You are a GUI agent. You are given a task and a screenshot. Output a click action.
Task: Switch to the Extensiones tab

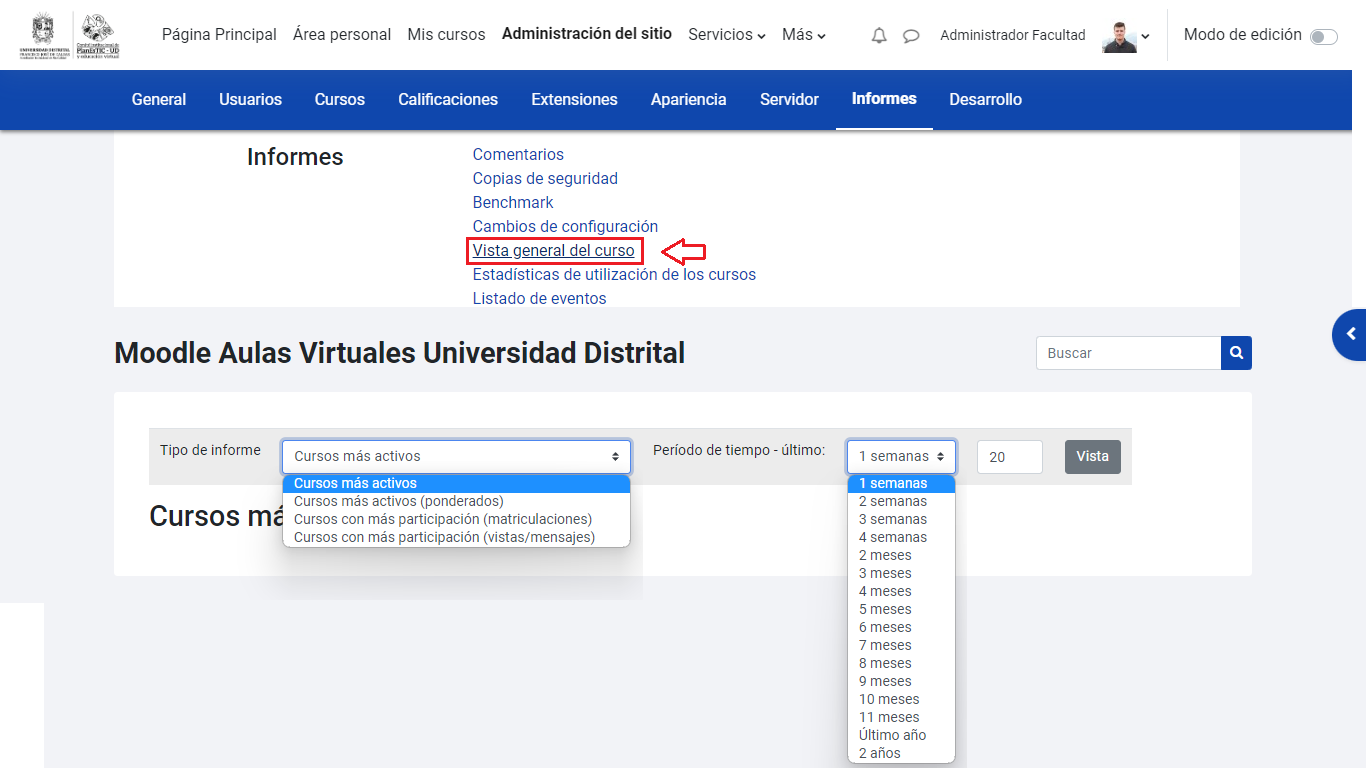coord(574,99)
